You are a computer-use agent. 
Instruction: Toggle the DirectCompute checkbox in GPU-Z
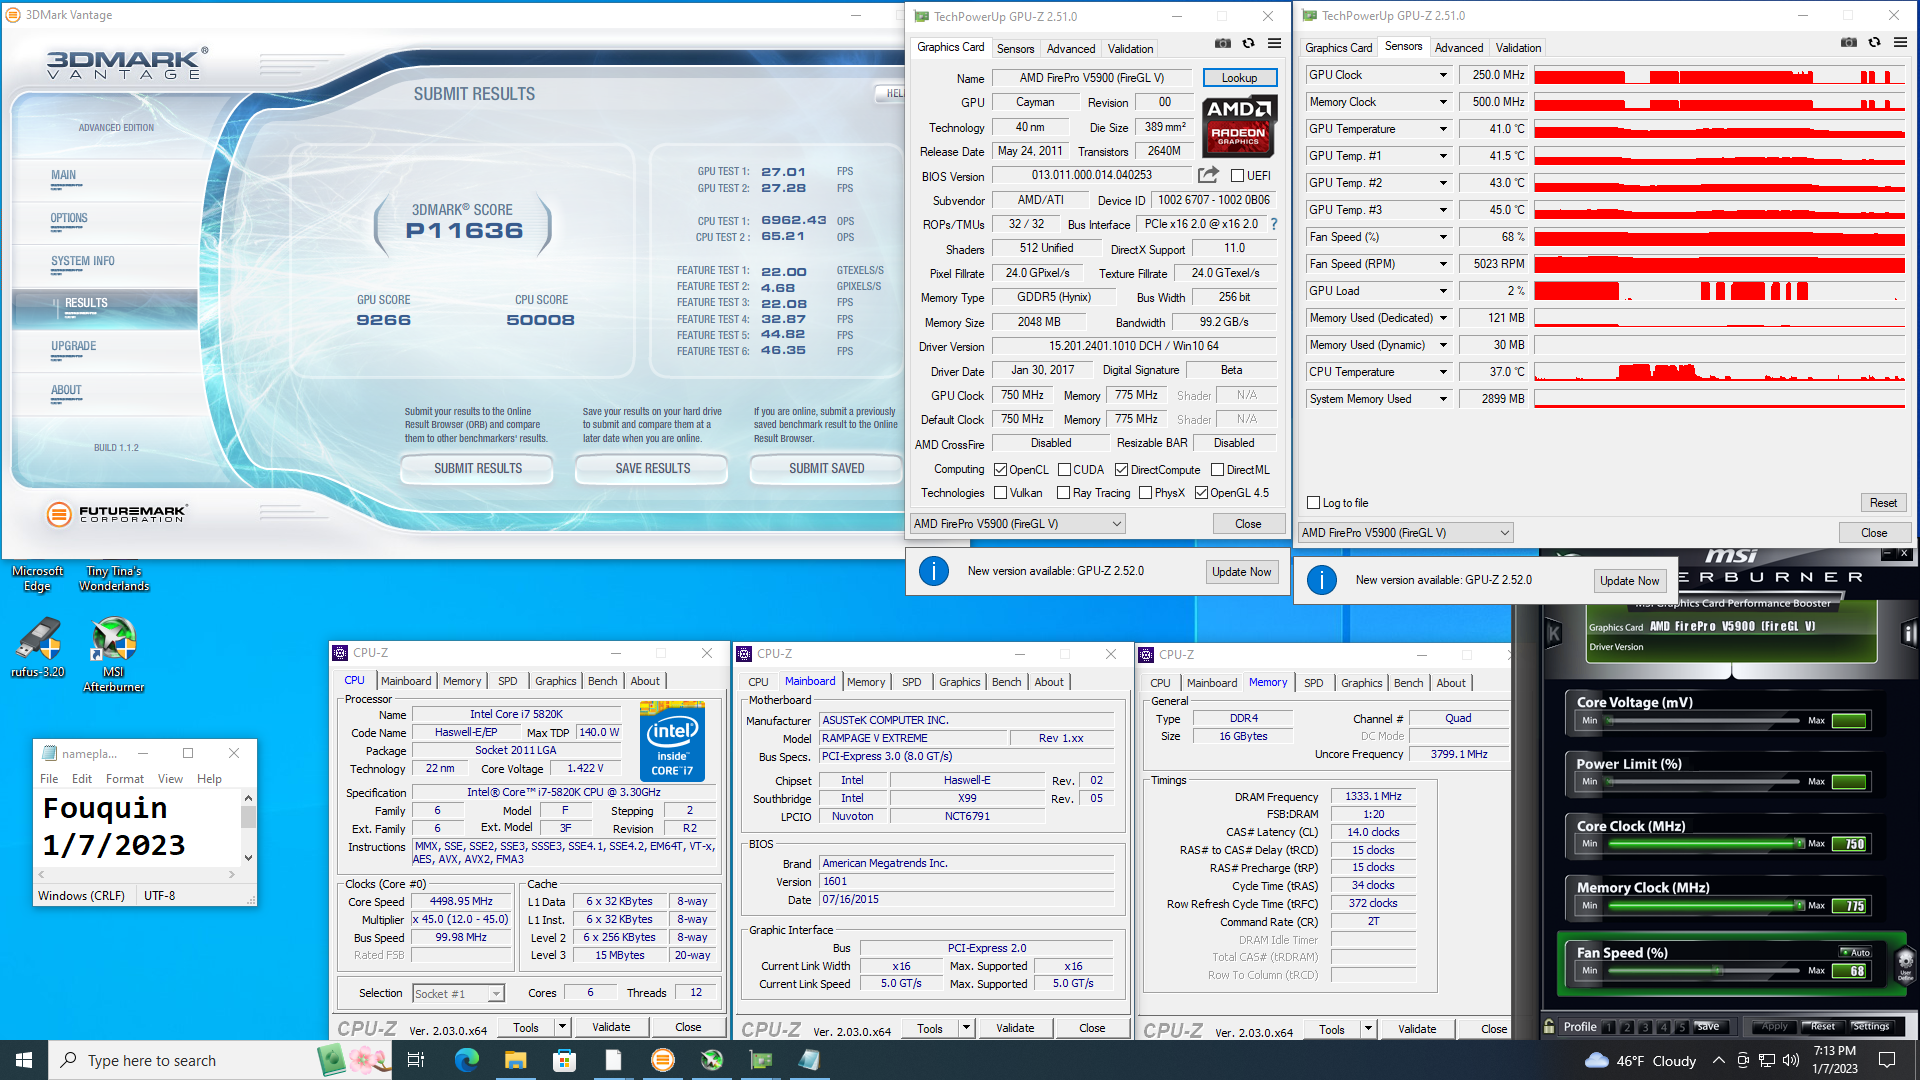1121,470
